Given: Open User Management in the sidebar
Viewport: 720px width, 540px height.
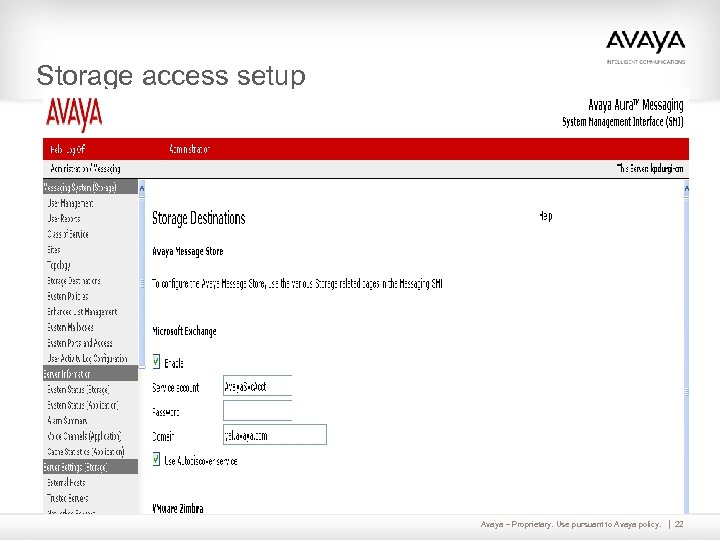Looking at the screenshot, I should pos(70,203).
